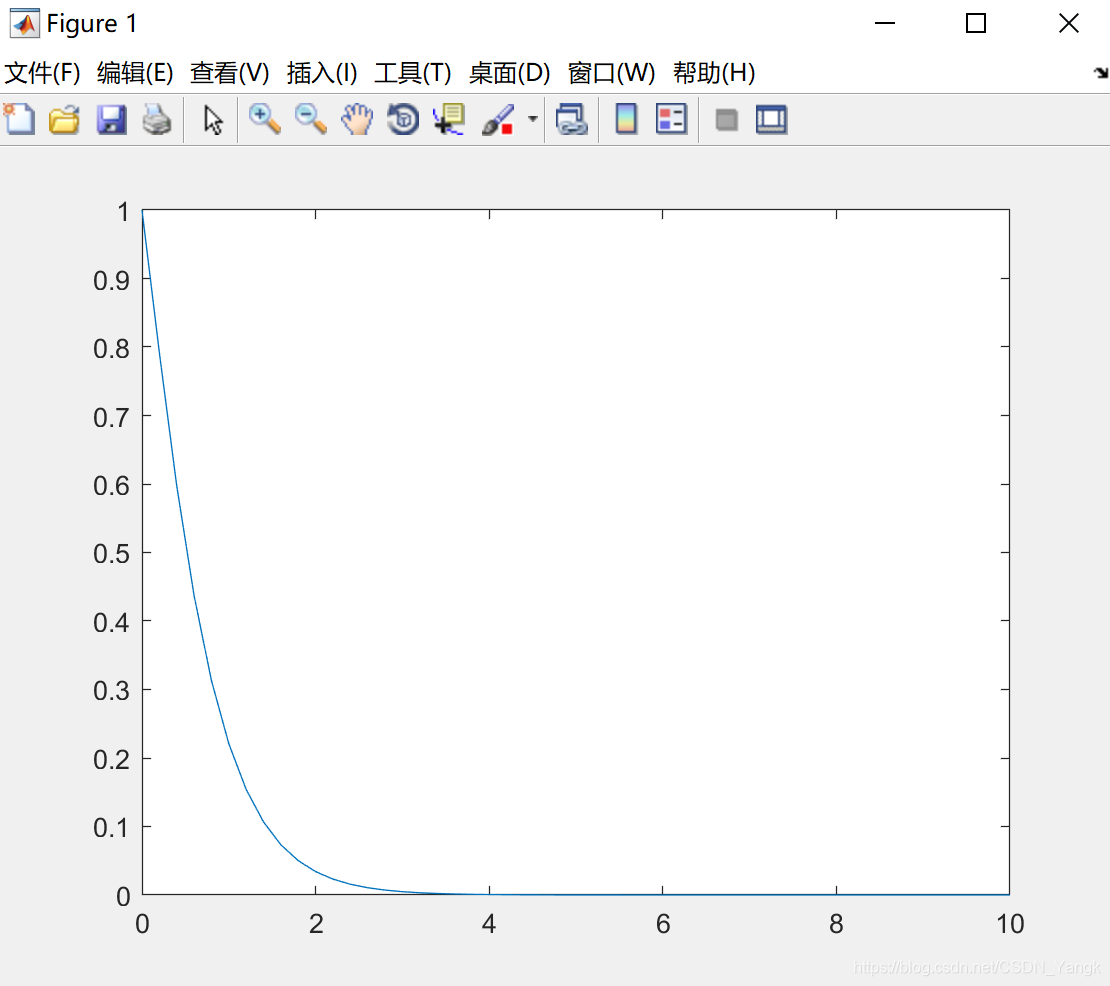The image size is (1110, 986).
Task: Insert a legend with the toolbar icon
Action: click(671, 120)
